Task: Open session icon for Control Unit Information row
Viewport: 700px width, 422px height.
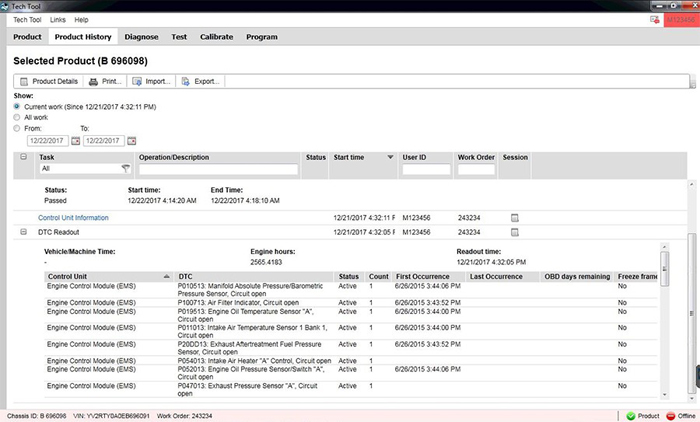Action: tap(515, 218)
